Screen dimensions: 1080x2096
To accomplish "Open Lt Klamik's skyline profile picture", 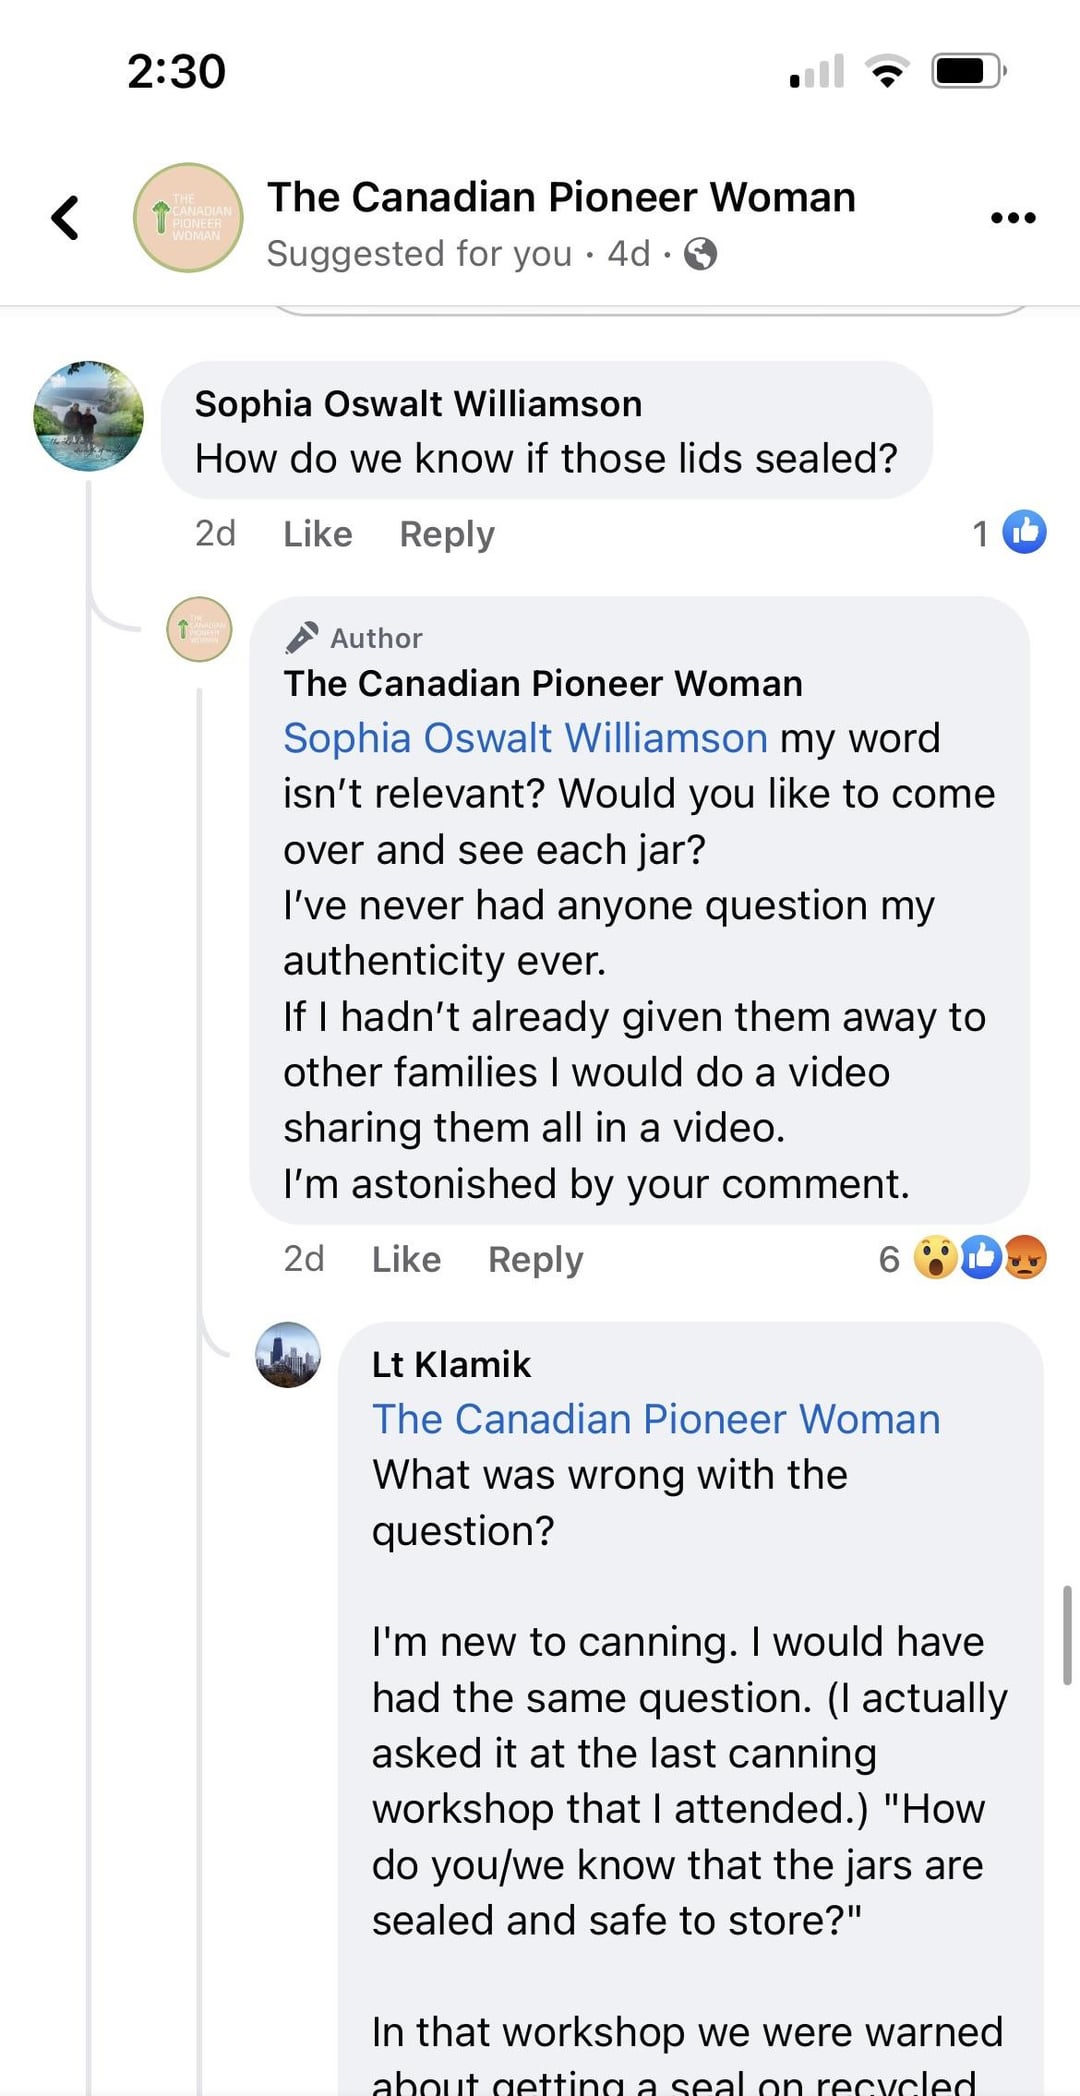I will click(x=288, y=1355).
